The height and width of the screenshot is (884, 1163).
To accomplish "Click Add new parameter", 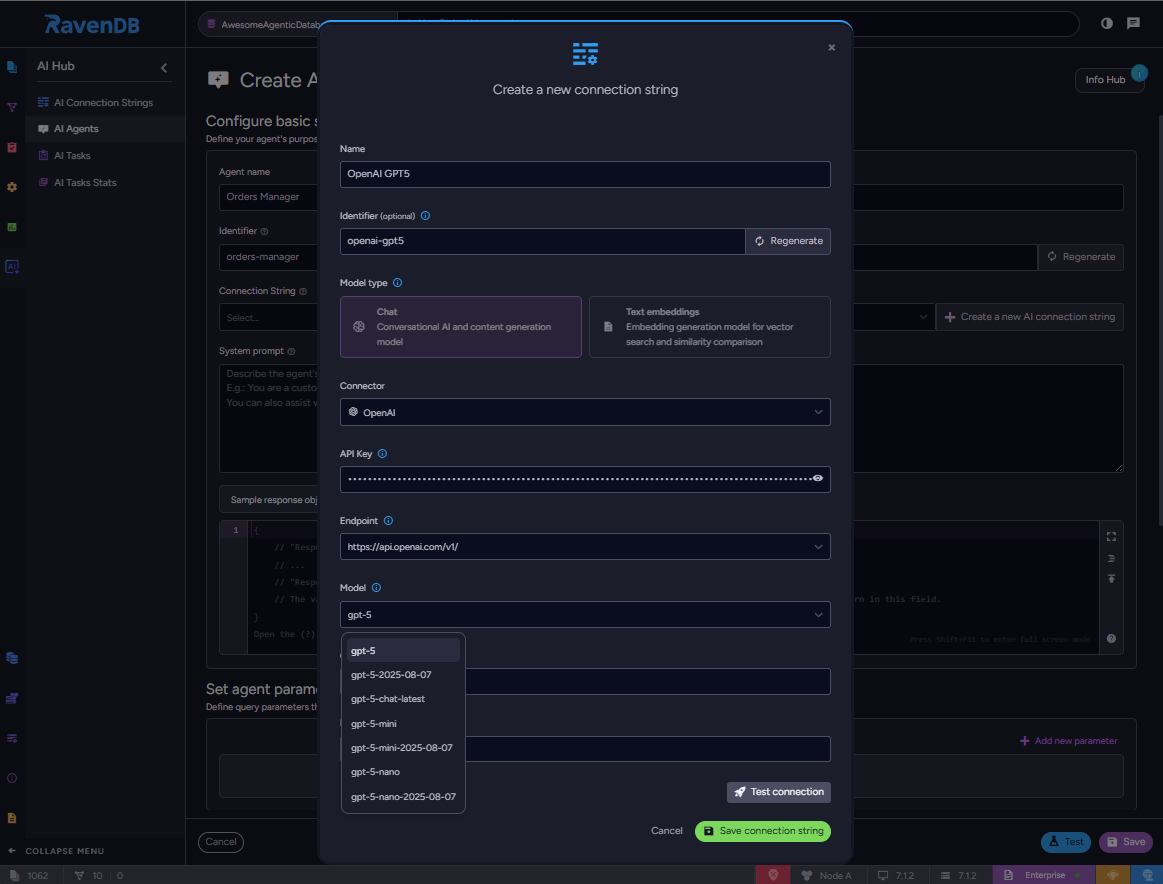I will 1068,741.
